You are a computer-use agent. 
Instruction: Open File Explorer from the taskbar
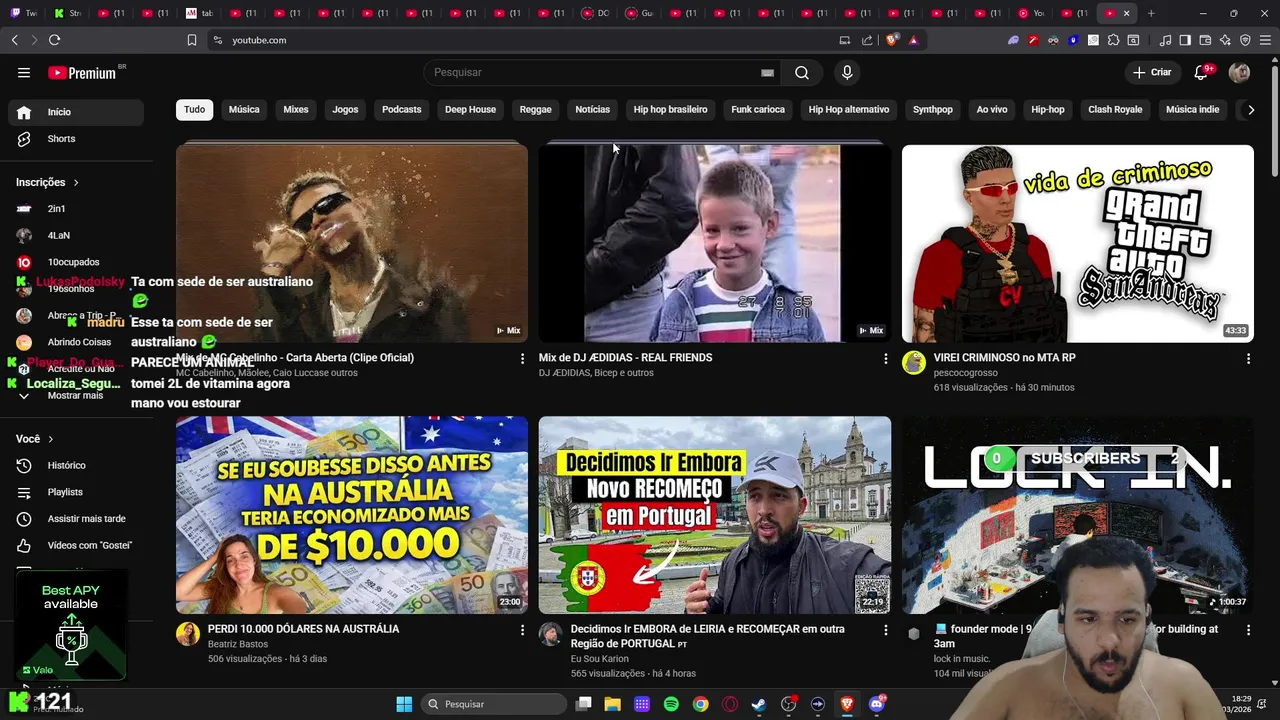click(x=612, y=704)
